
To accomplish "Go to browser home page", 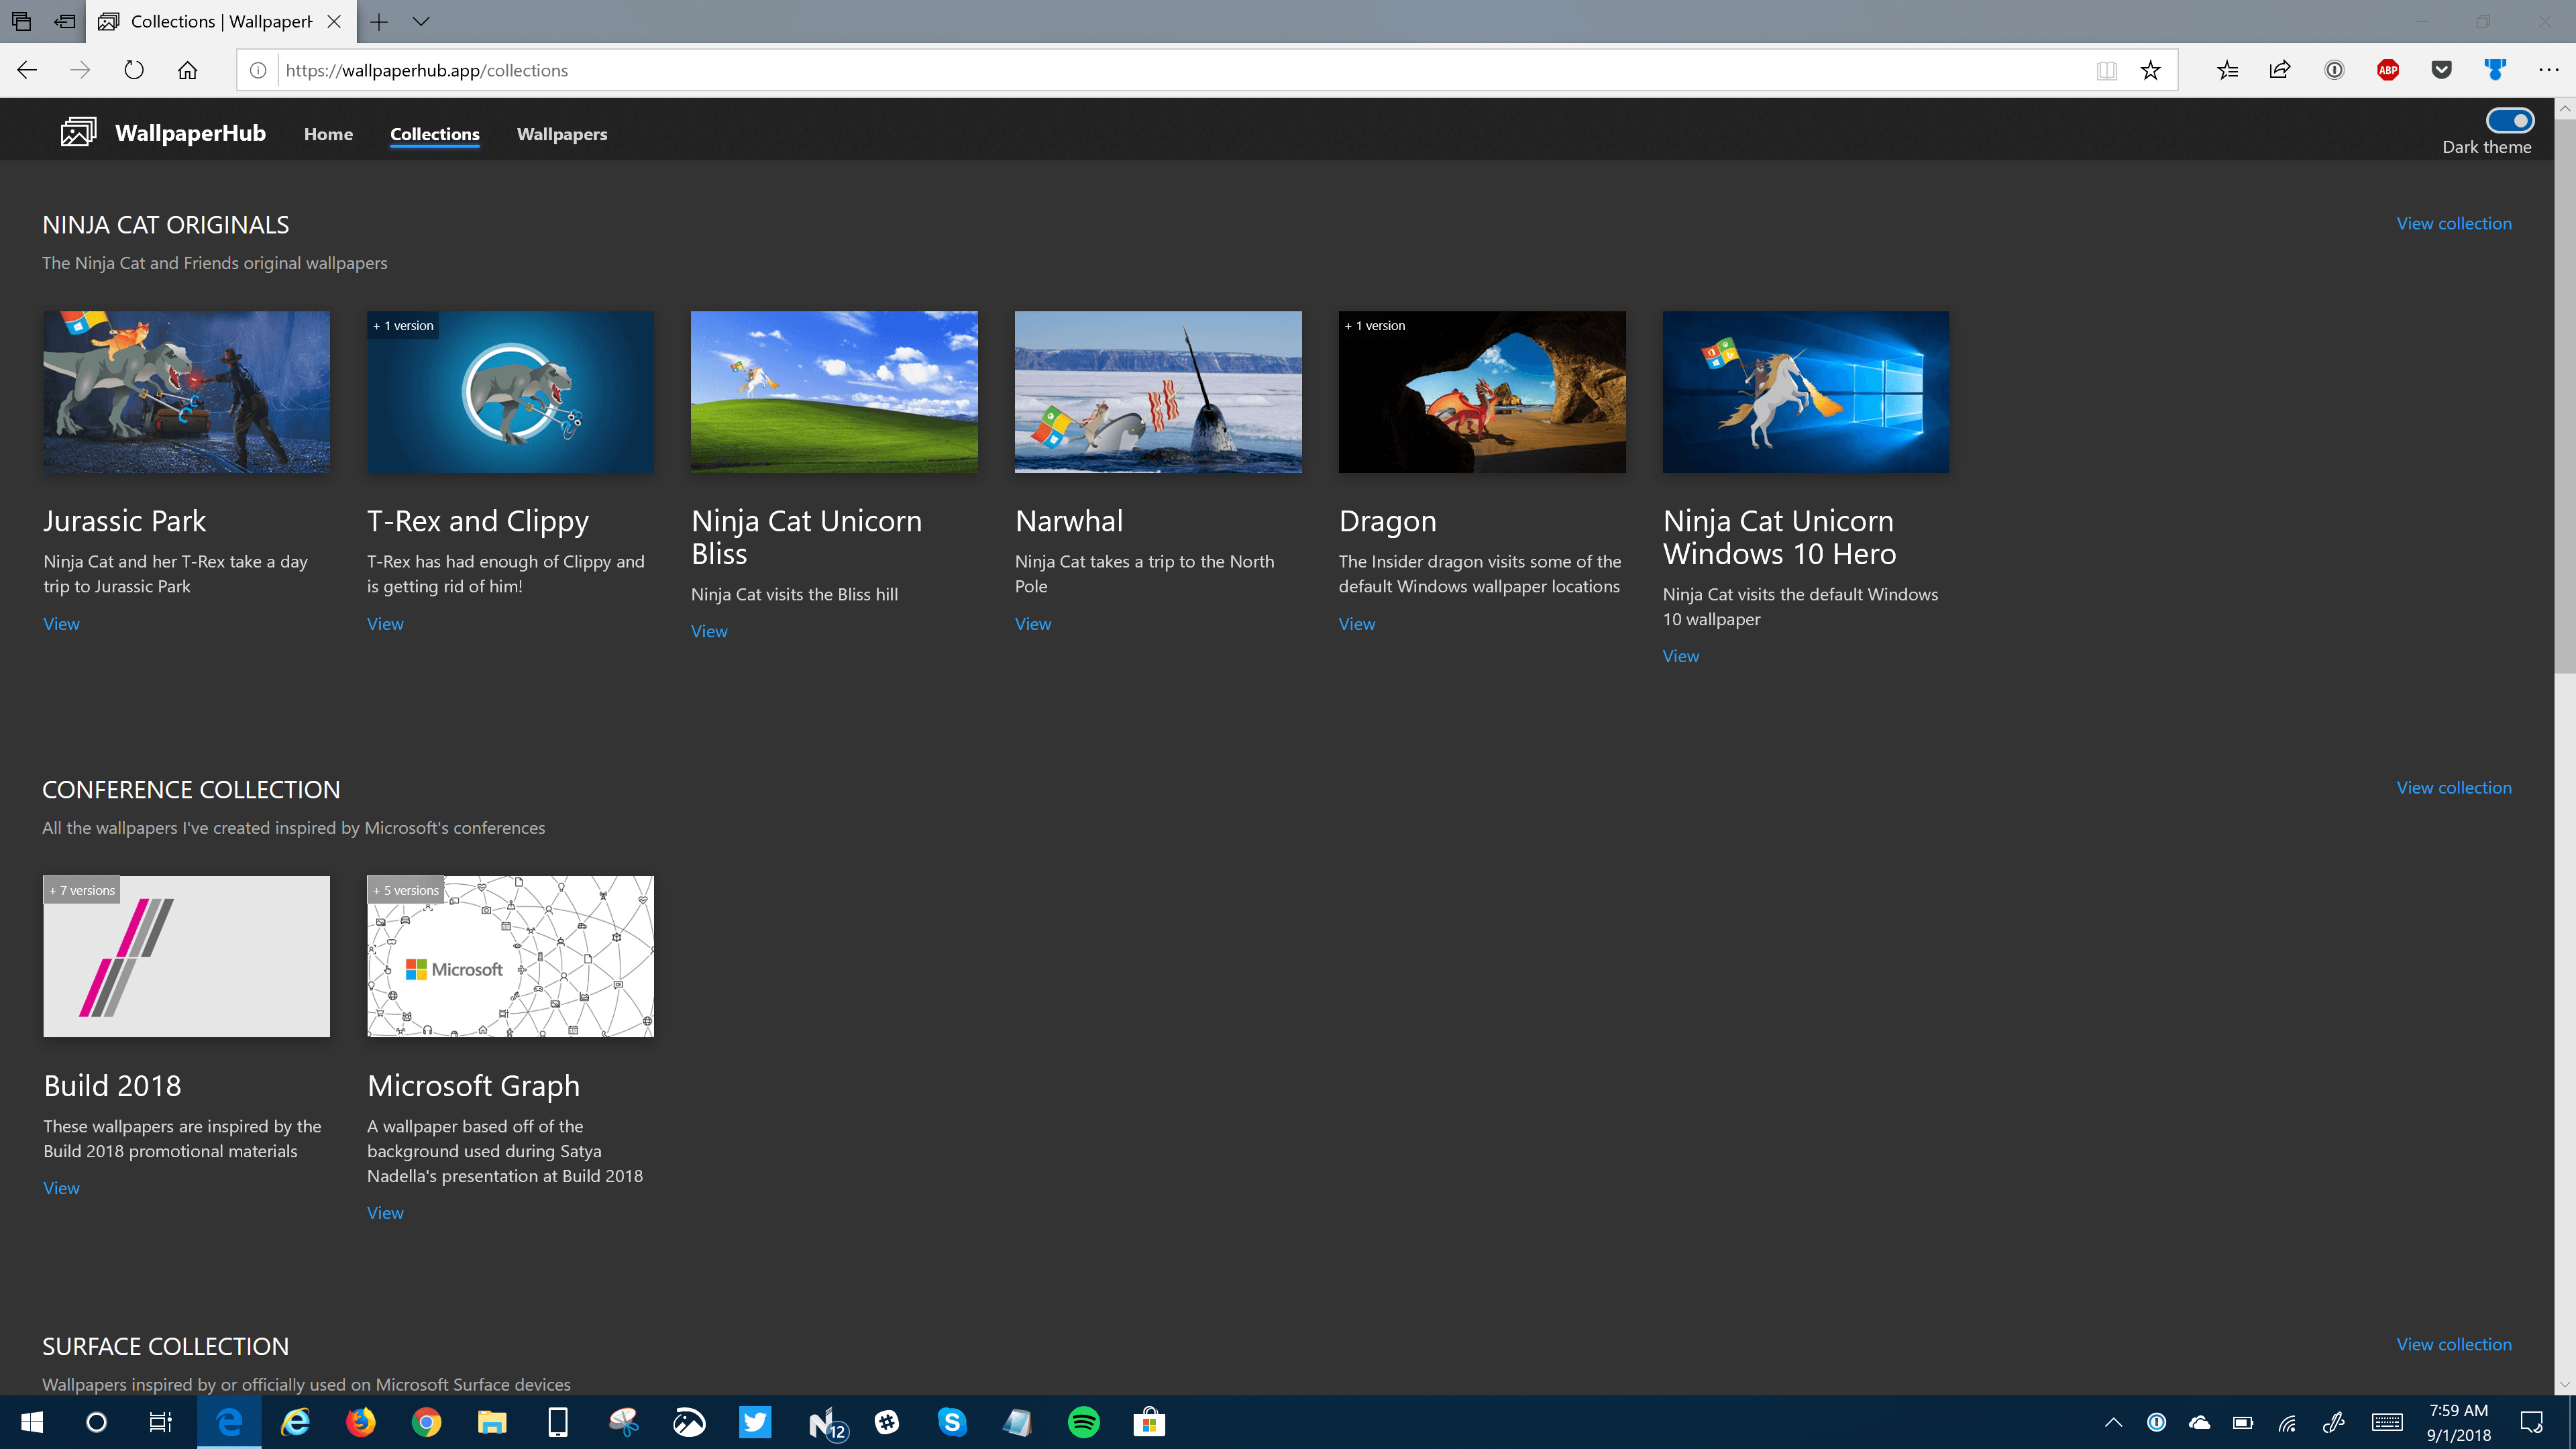I will (187, 70).
